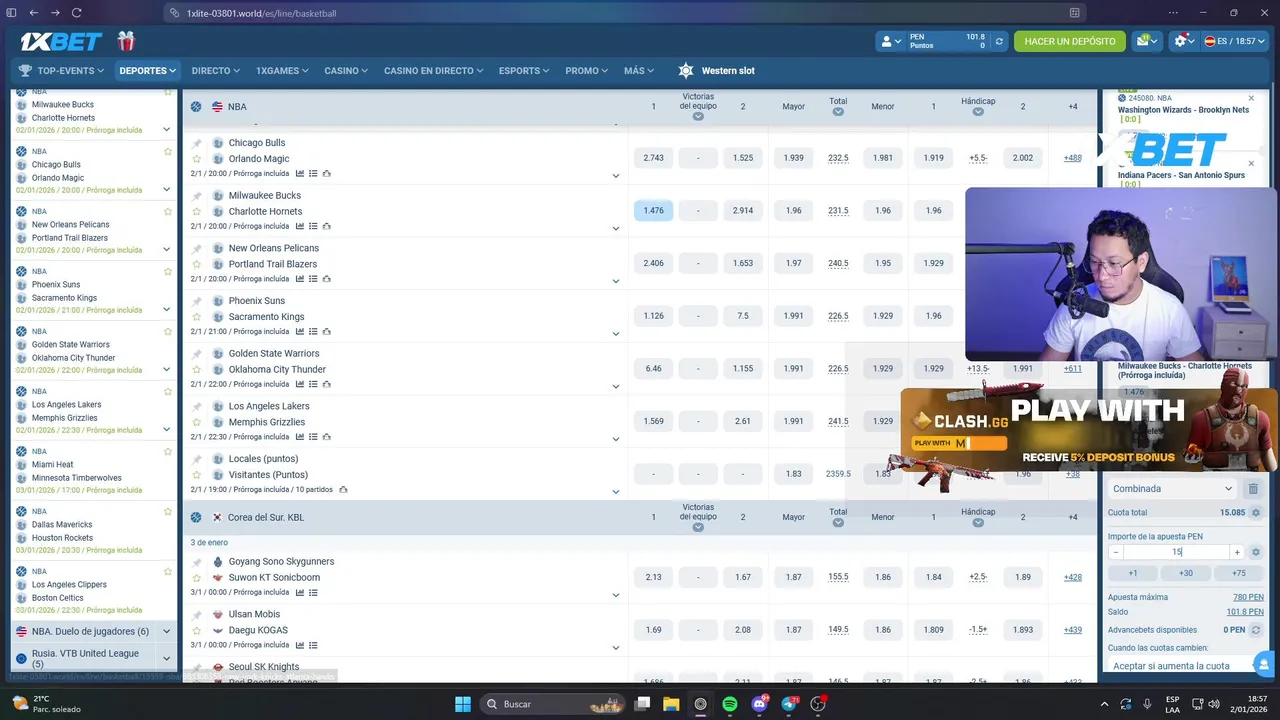This screenshot has width=1280, height=720.
Task: Expand markets for Phoenix Suns–Sacramento Kings
Action: [616, 334]
